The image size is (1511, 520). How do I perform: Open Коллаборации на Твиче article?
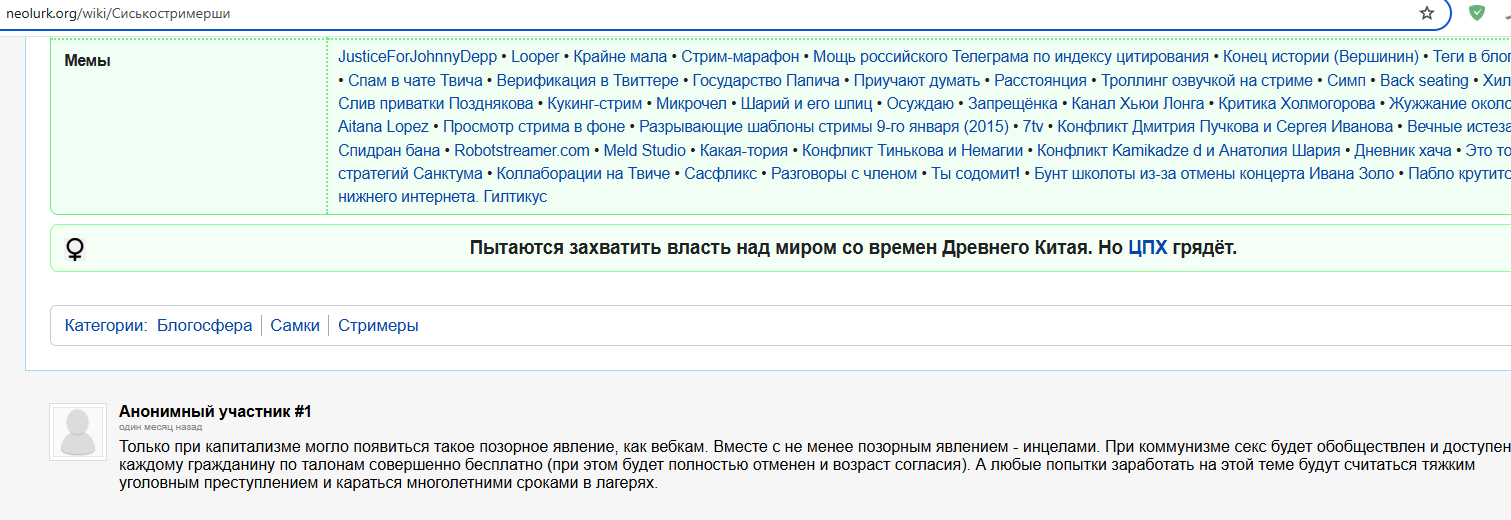coord(583,174)
